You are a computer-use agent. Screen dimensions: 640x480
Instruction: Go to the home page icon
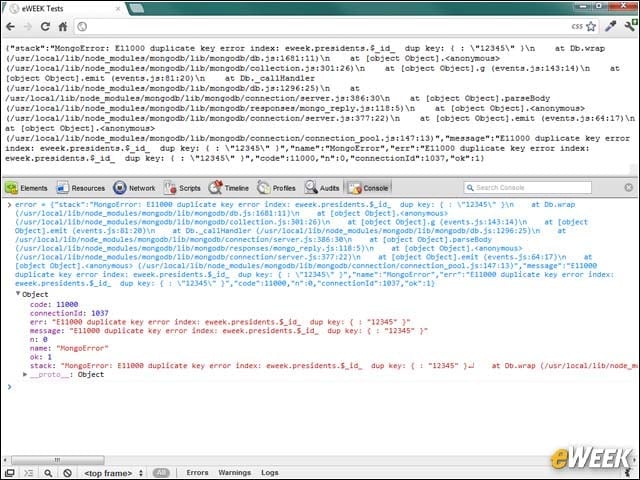tap(63, 27)
